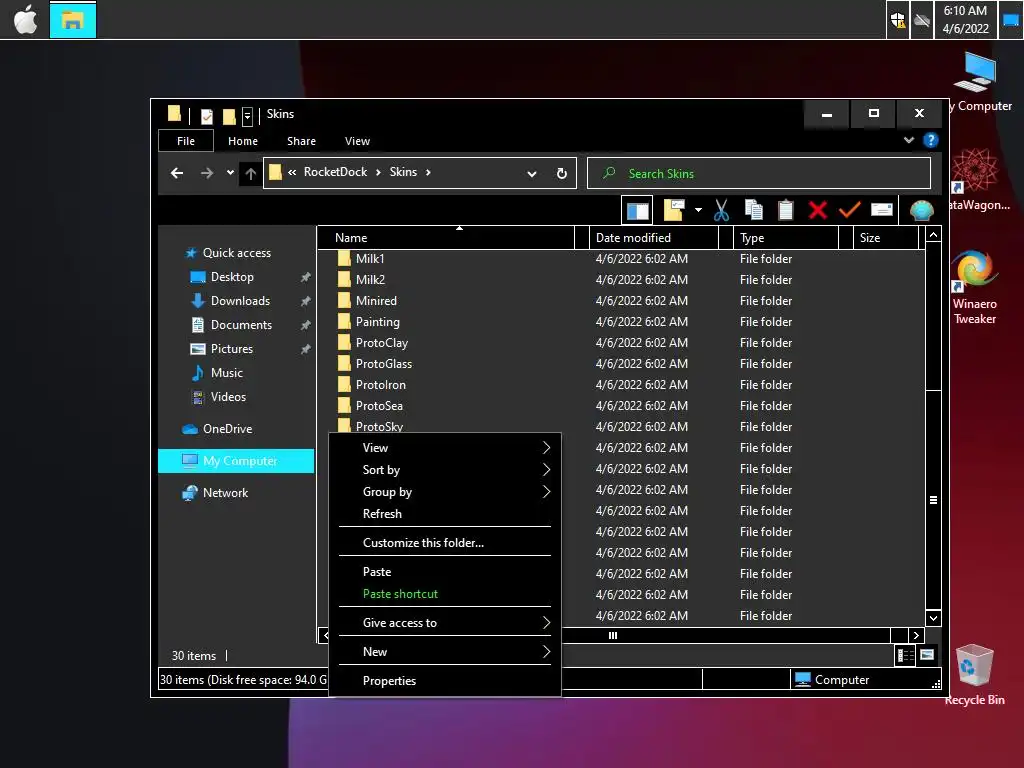Click horizontal scrollbar right arrow

[x=916, y=635]
